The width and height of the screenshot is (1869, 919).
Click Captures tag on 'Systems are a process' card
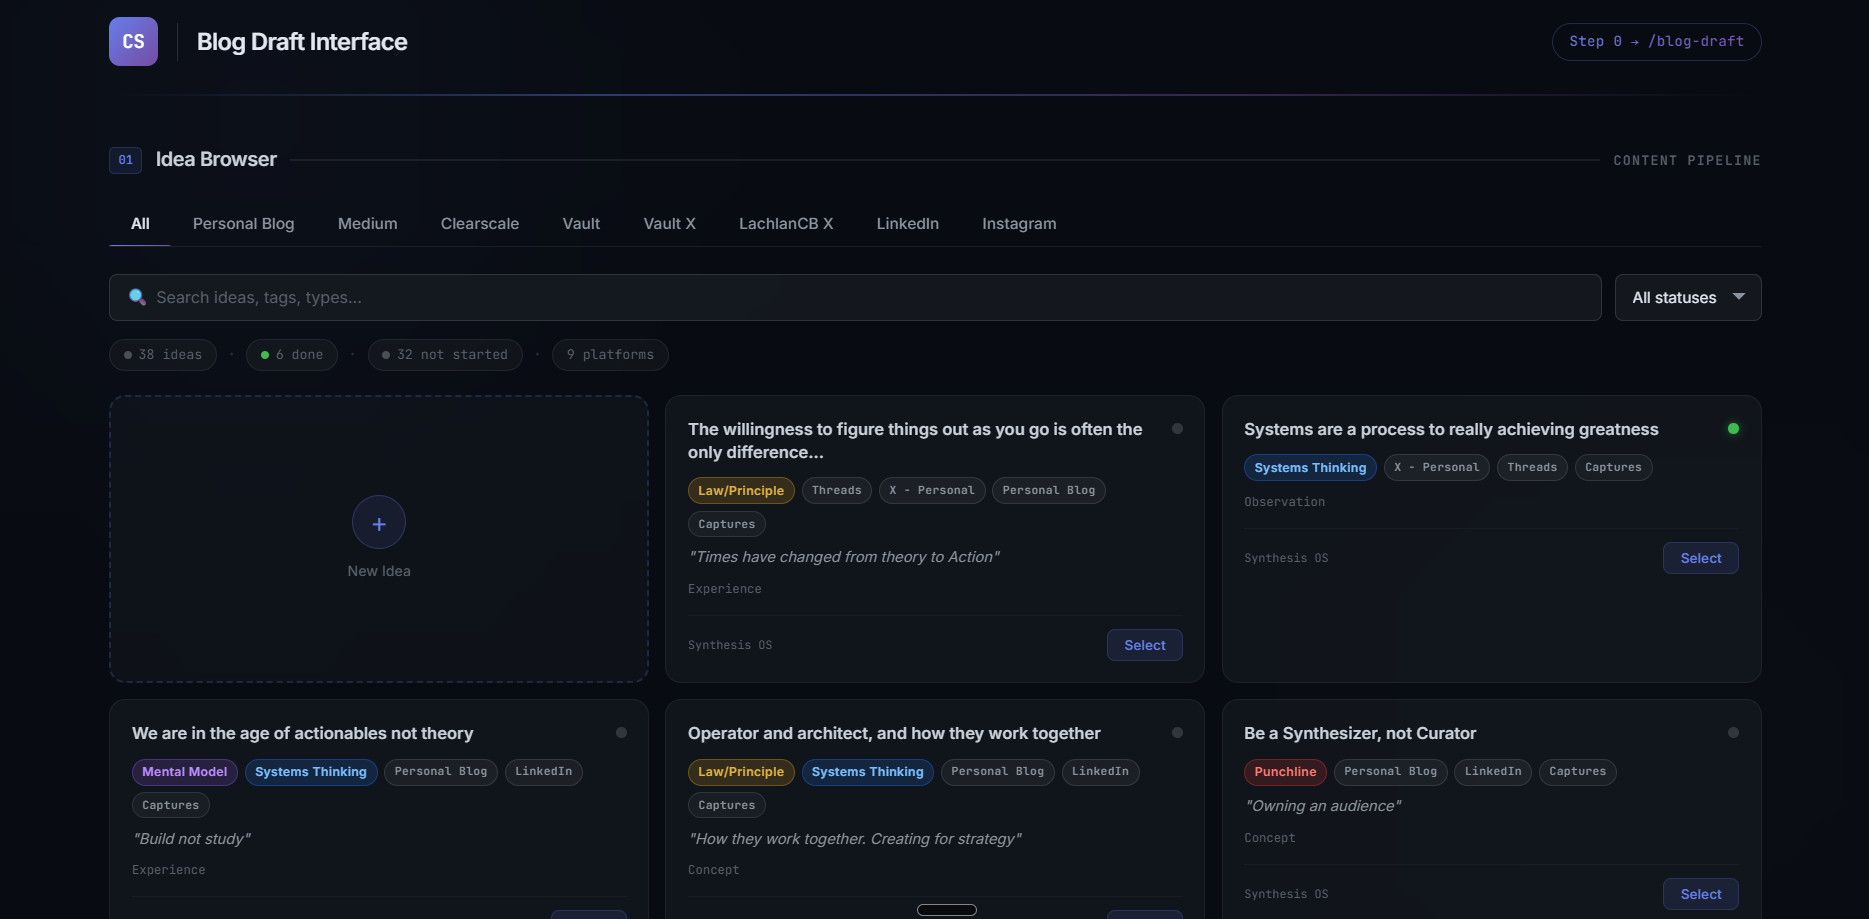point(1613,468)
